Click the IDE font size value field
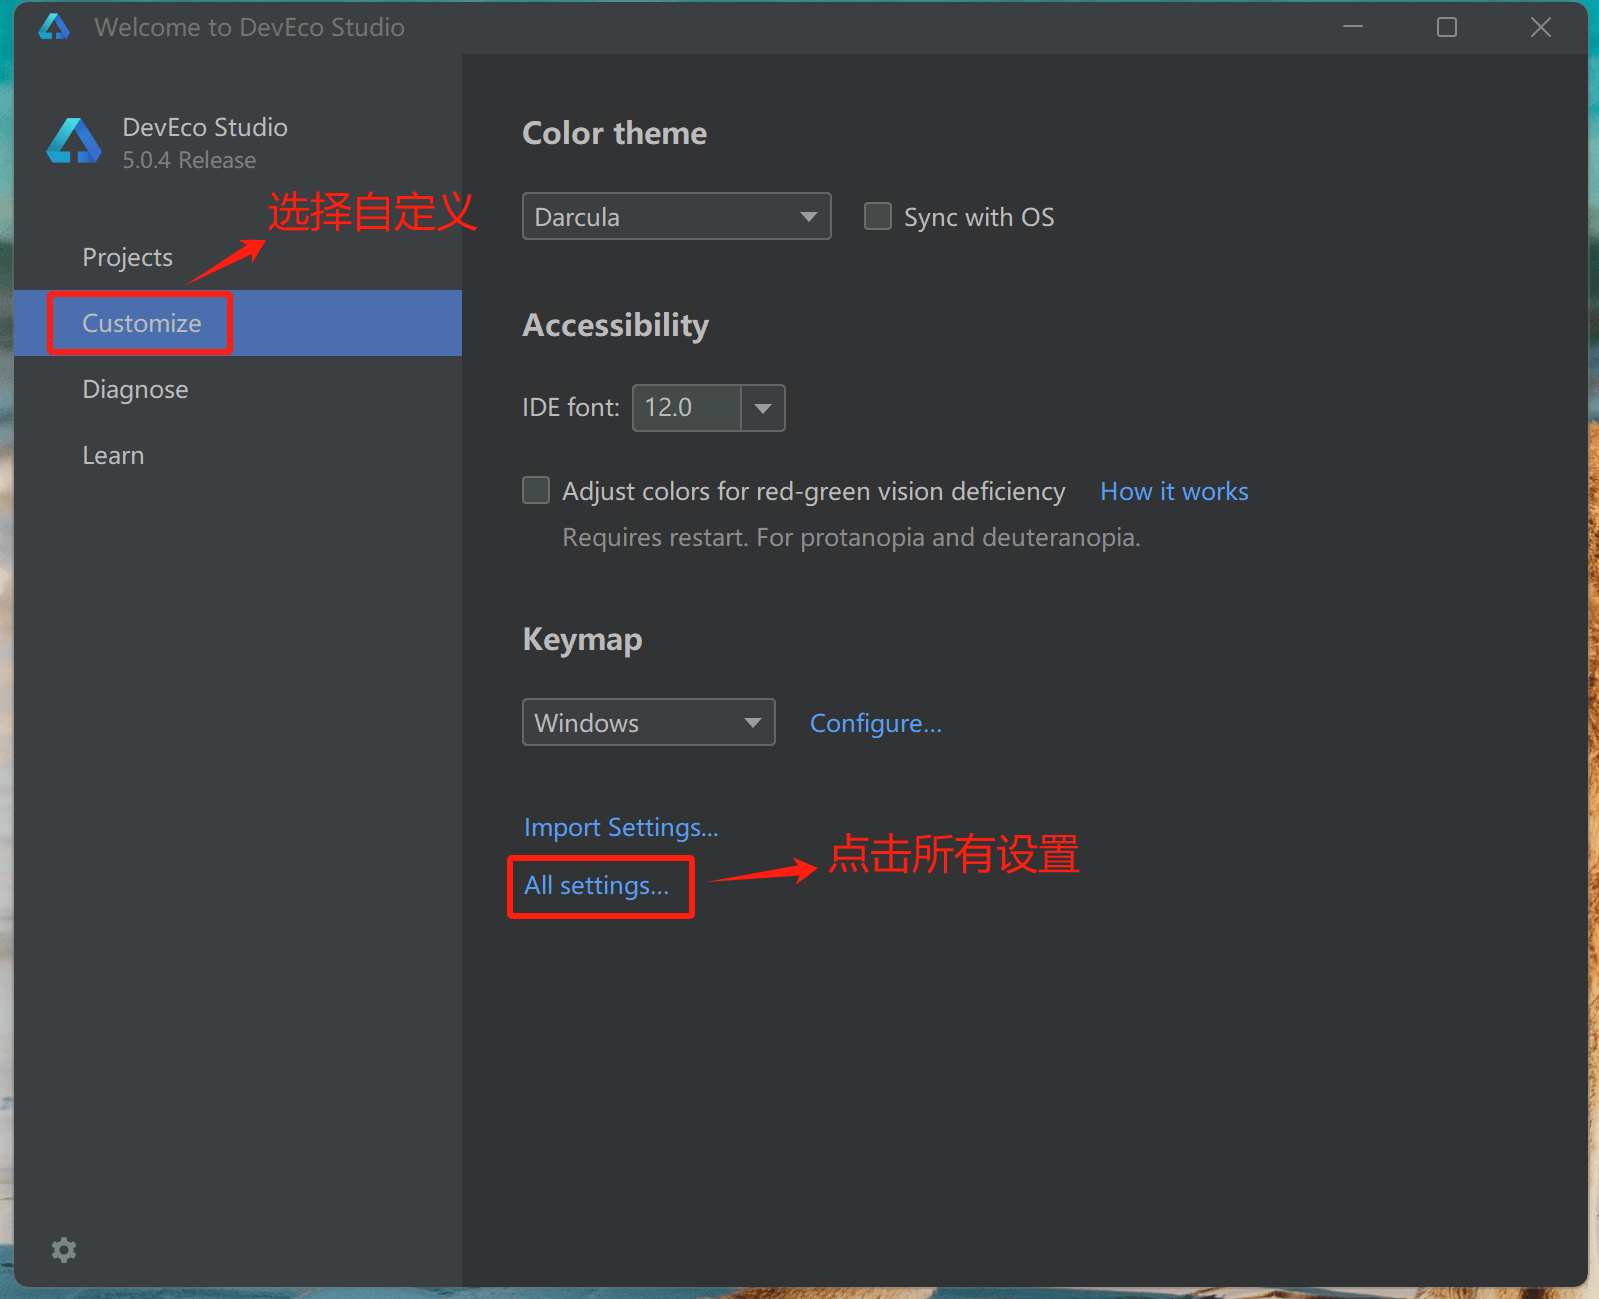The image size is (1599, 1299). tap(687, 408)
